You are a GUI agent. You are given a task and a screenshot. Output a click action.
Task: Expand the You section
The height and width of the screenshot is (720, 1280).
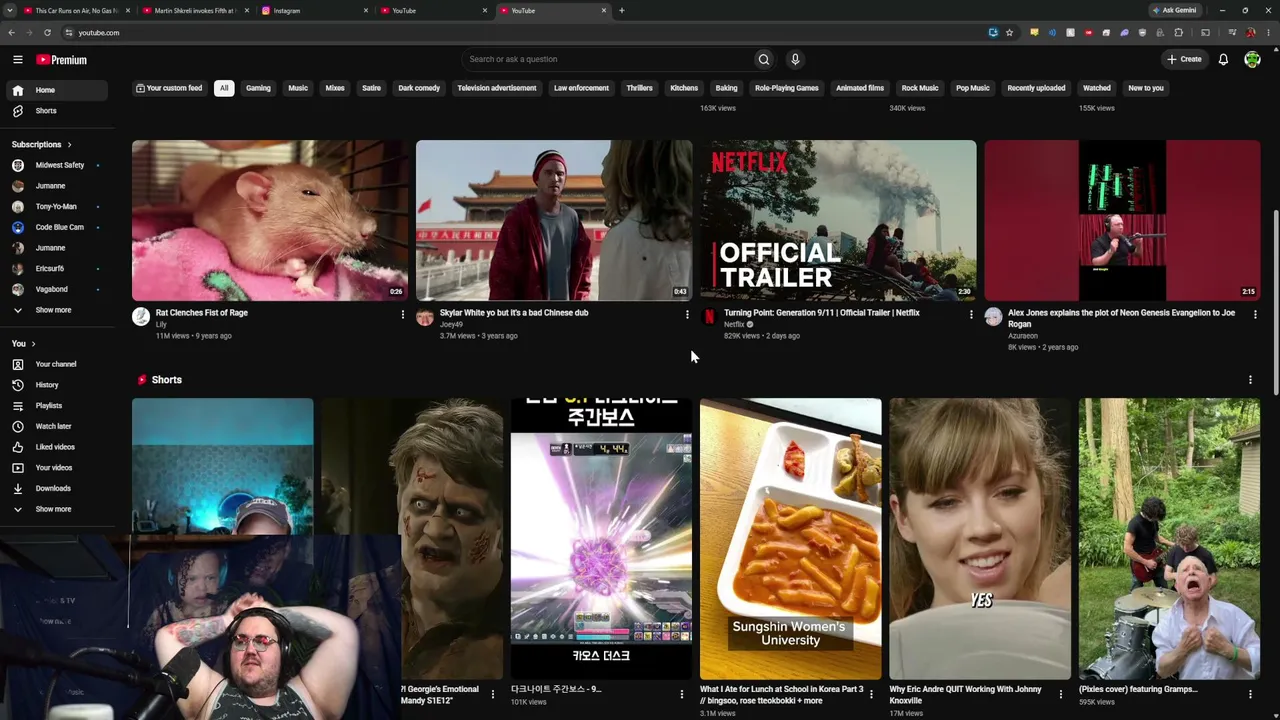[x=24, y=343]
